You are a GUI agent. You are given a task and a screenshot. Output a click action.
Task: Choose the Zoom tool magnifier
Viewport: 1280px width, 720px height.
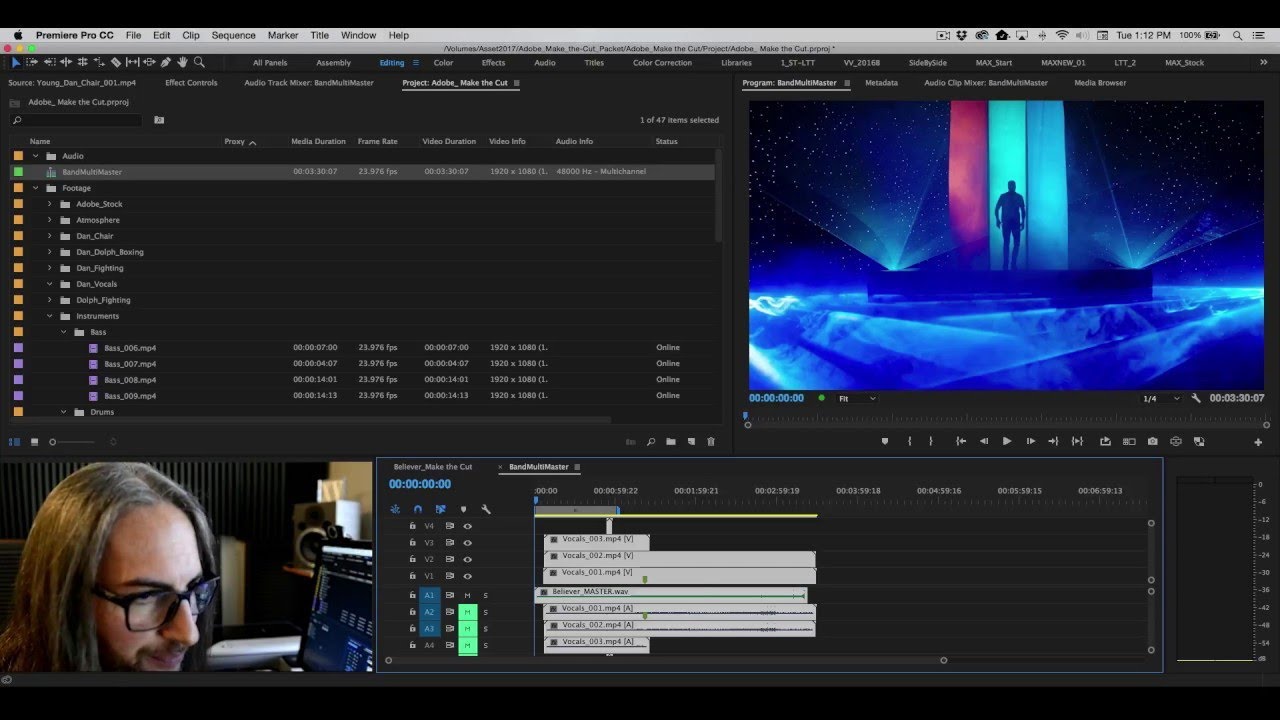point(199,62)
